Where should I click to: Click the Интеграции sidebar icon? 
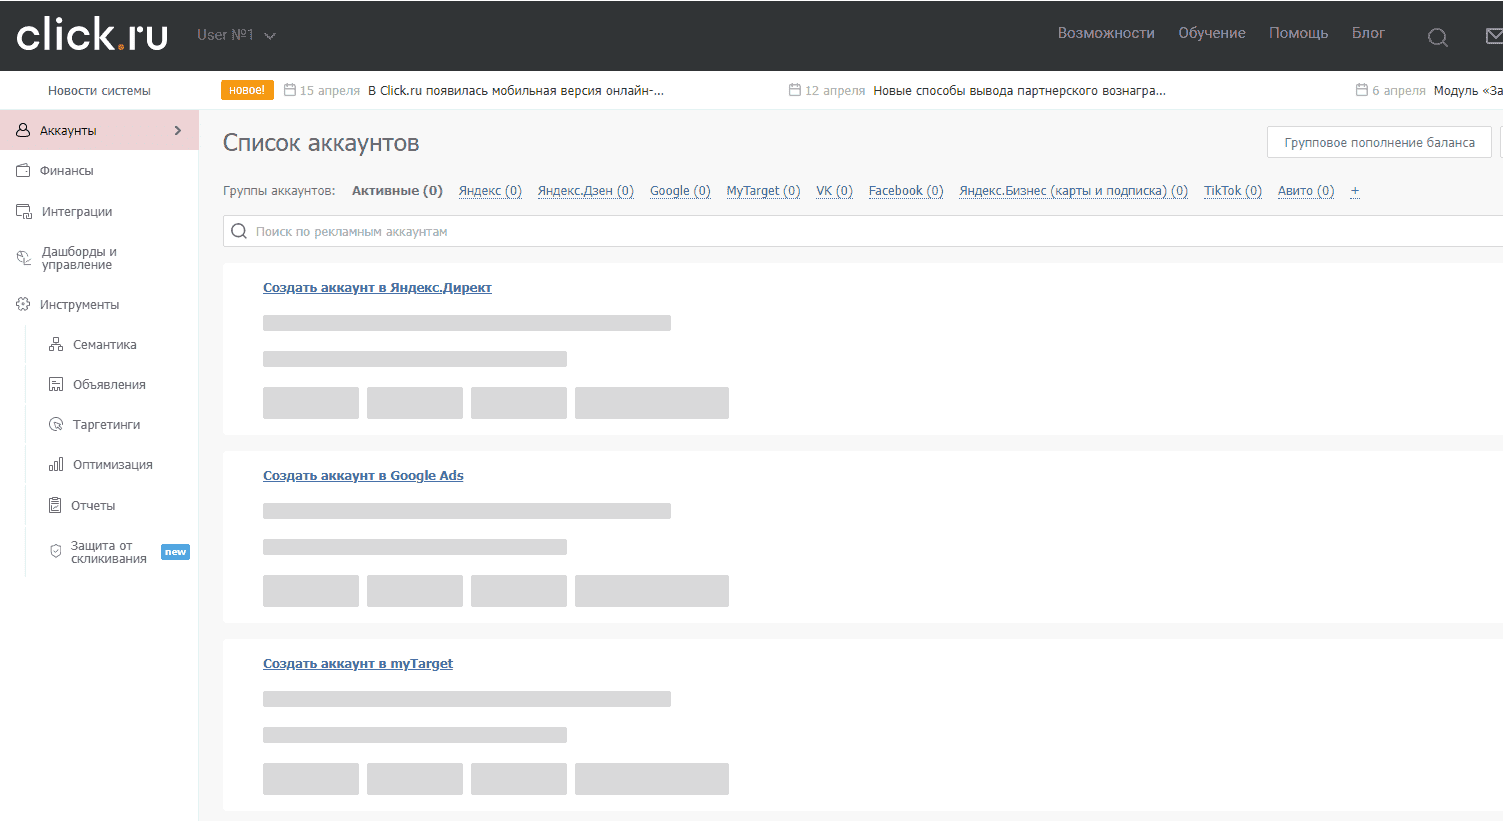coord(24,211)
